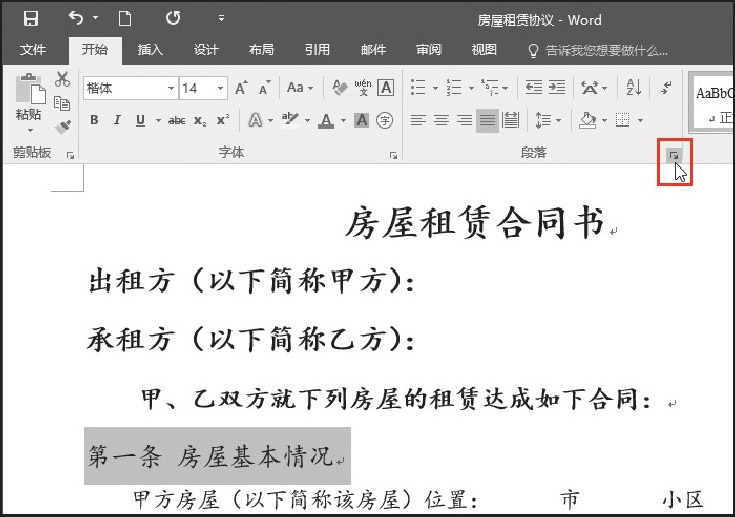Click the Enclosed Character (字) icon
Viewport: 735px width, 517px height.
coord(385,121)
